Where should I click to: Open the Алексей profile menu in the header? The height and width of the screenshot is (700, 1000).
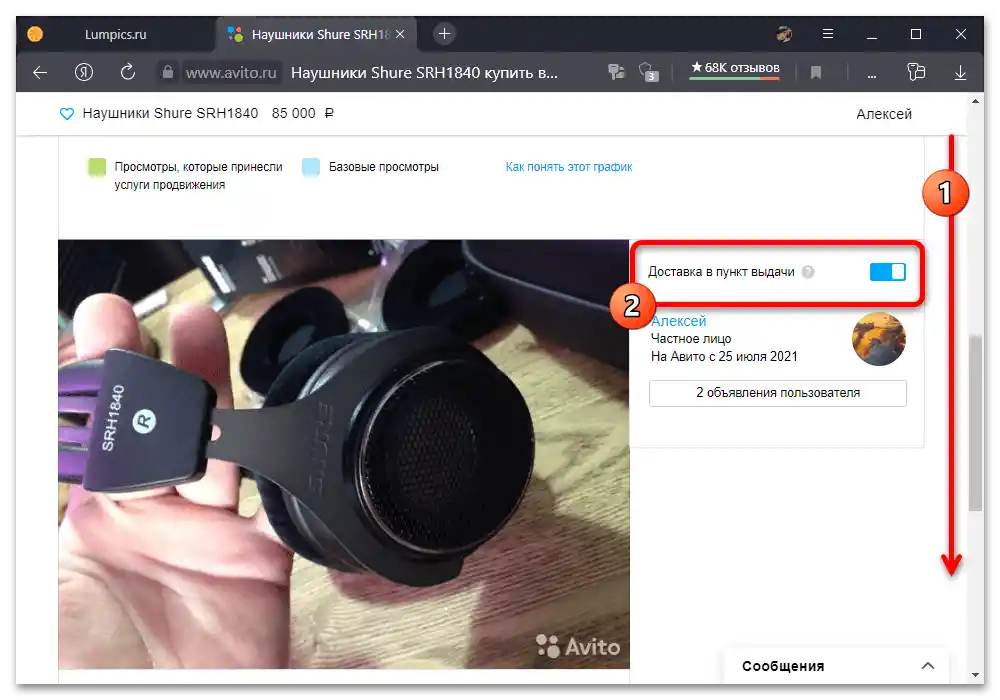(883, 114)
